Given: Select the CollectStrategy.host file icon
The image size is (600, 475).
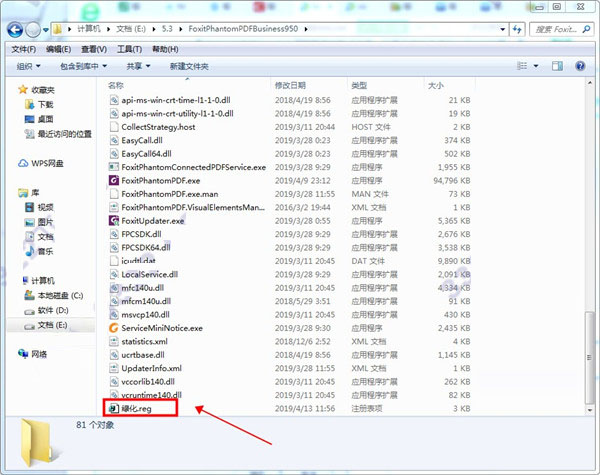Looking at the screenshot, I should (x=114, y=127).
